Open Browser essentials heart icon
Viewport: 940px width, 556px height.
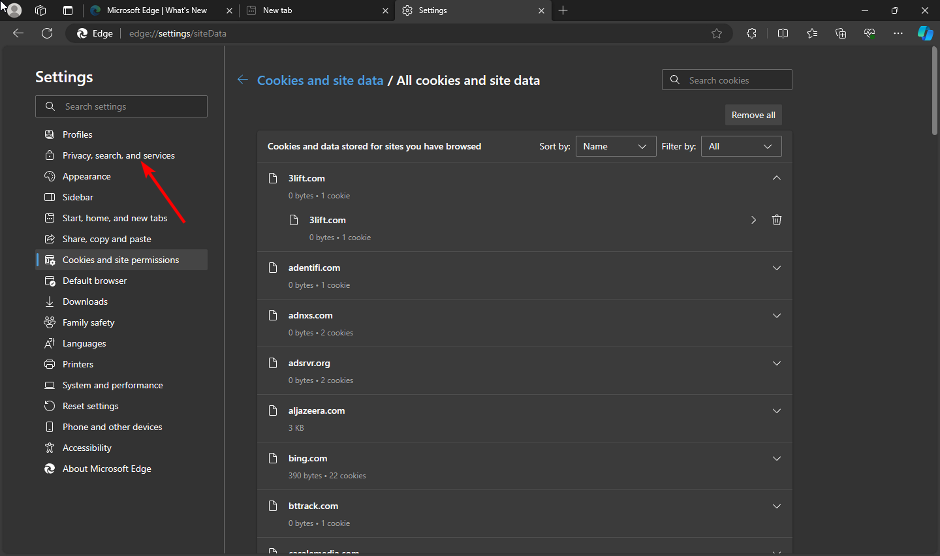(869, 34)
